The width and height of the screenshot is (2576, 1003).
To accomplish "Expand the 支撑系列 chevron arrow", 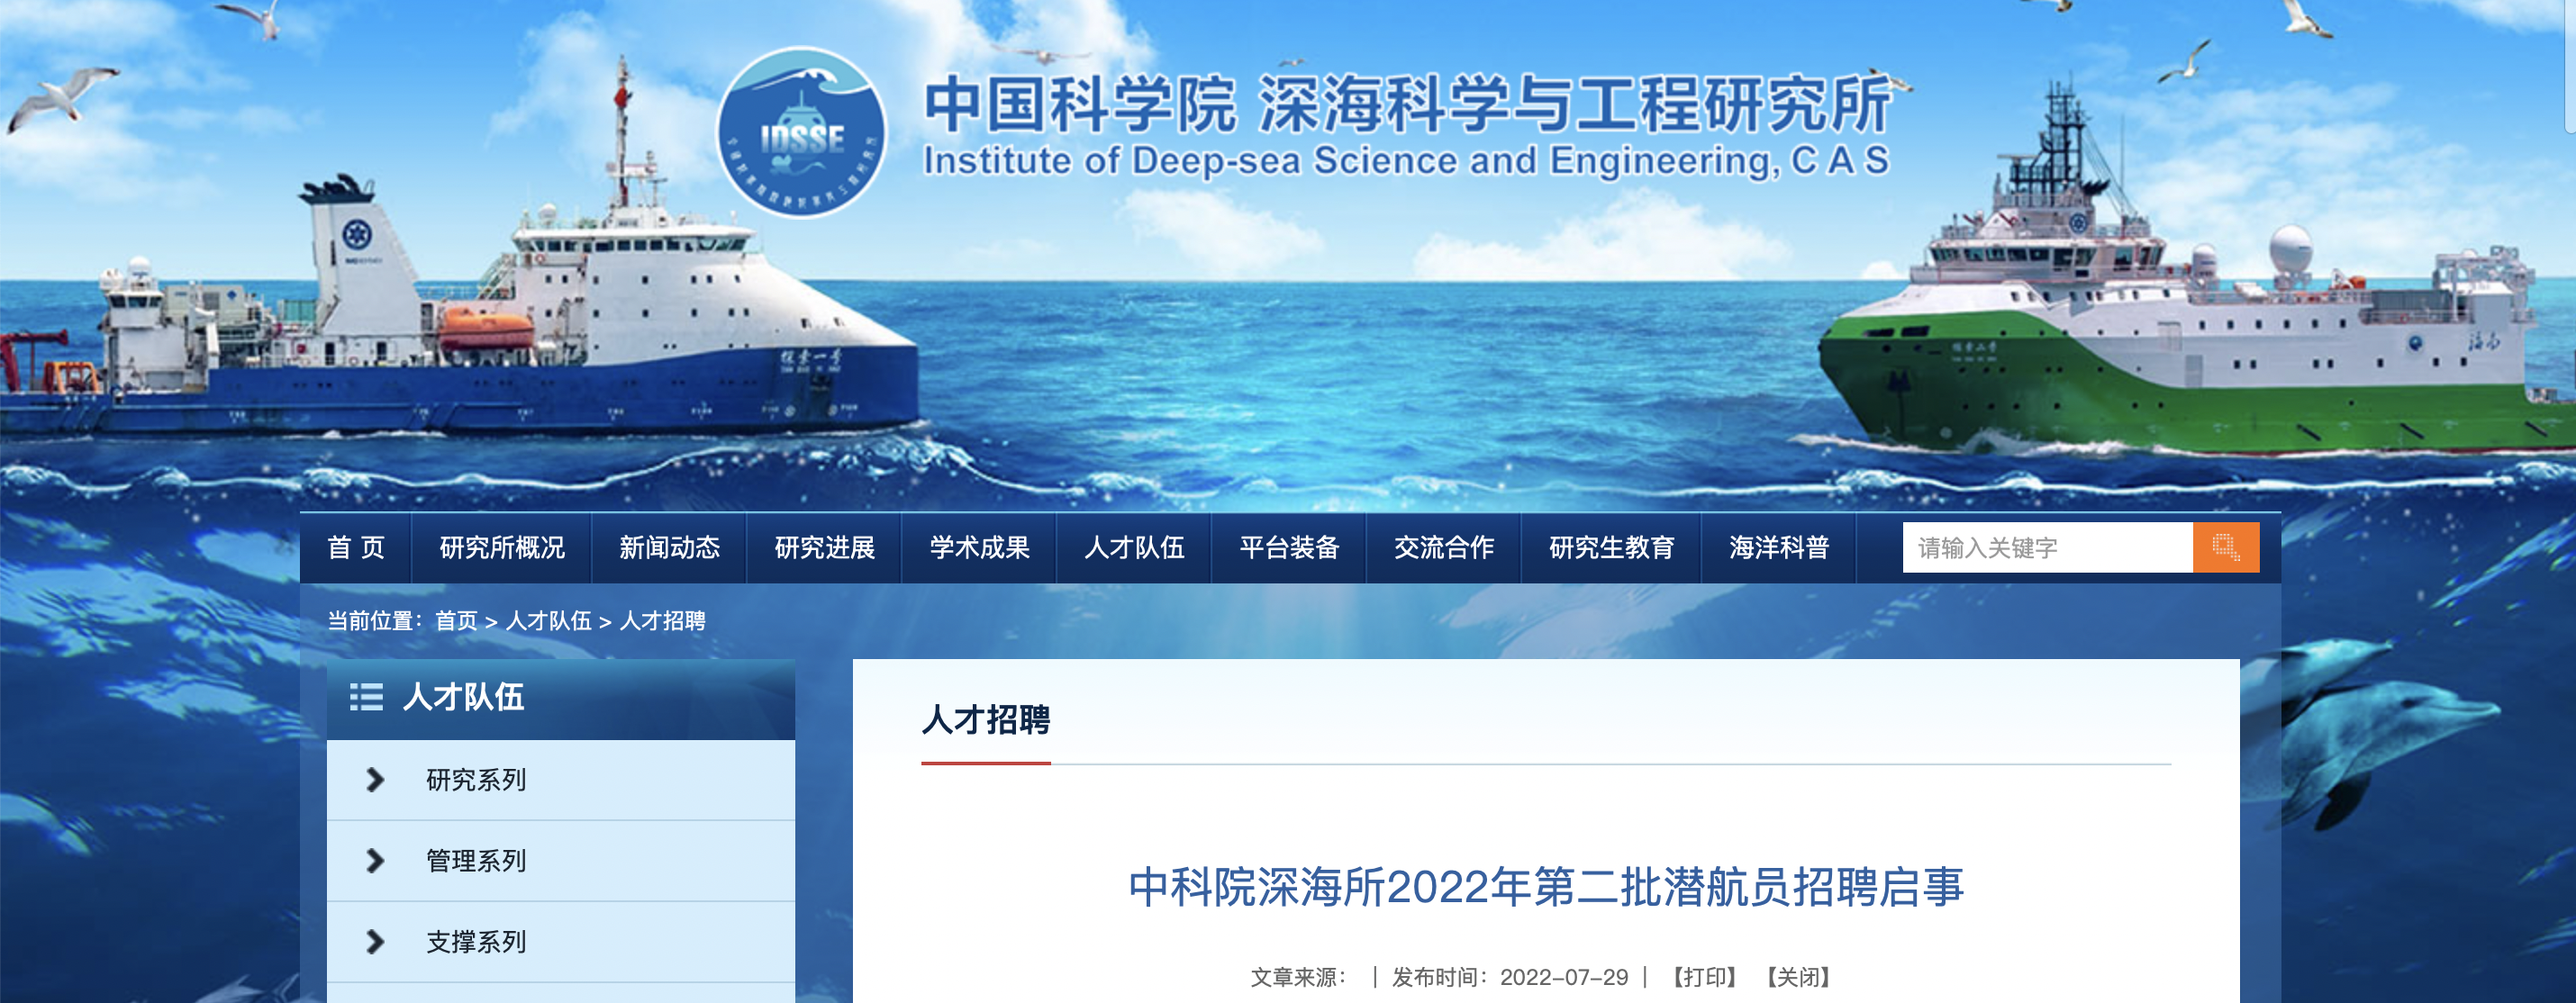I will pyautogui.click(x=375, y=942).
